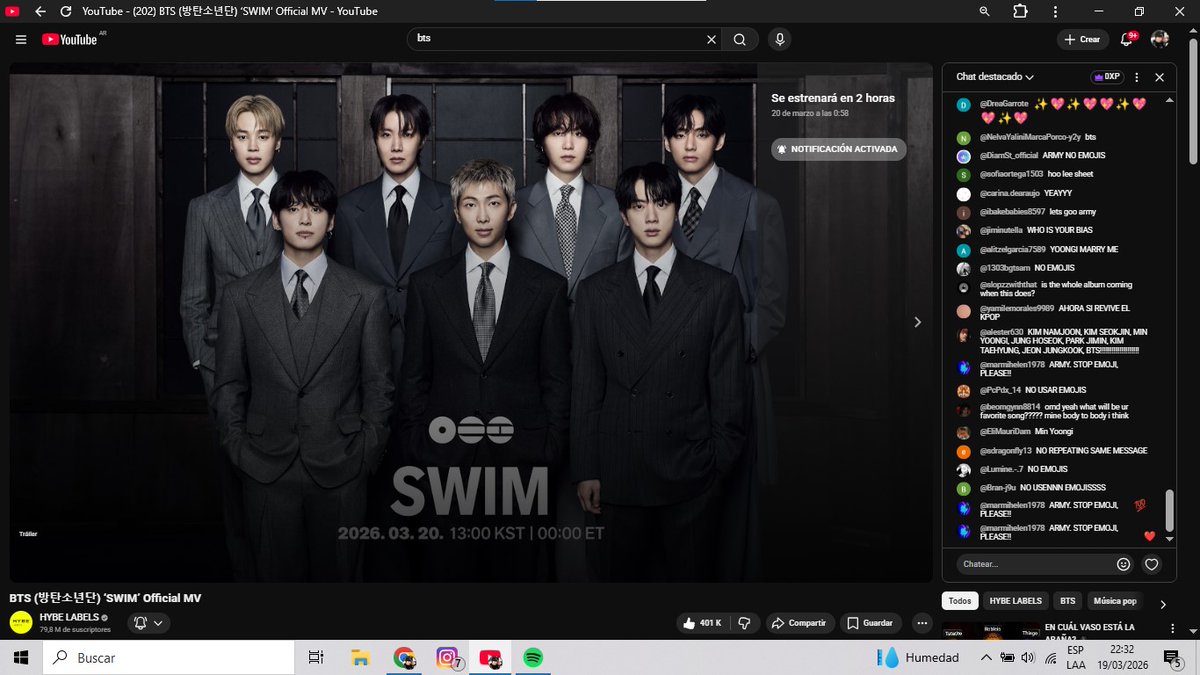Open Chrome from the taskbar
Screen dimensions: 1200x675
point(404,657)
